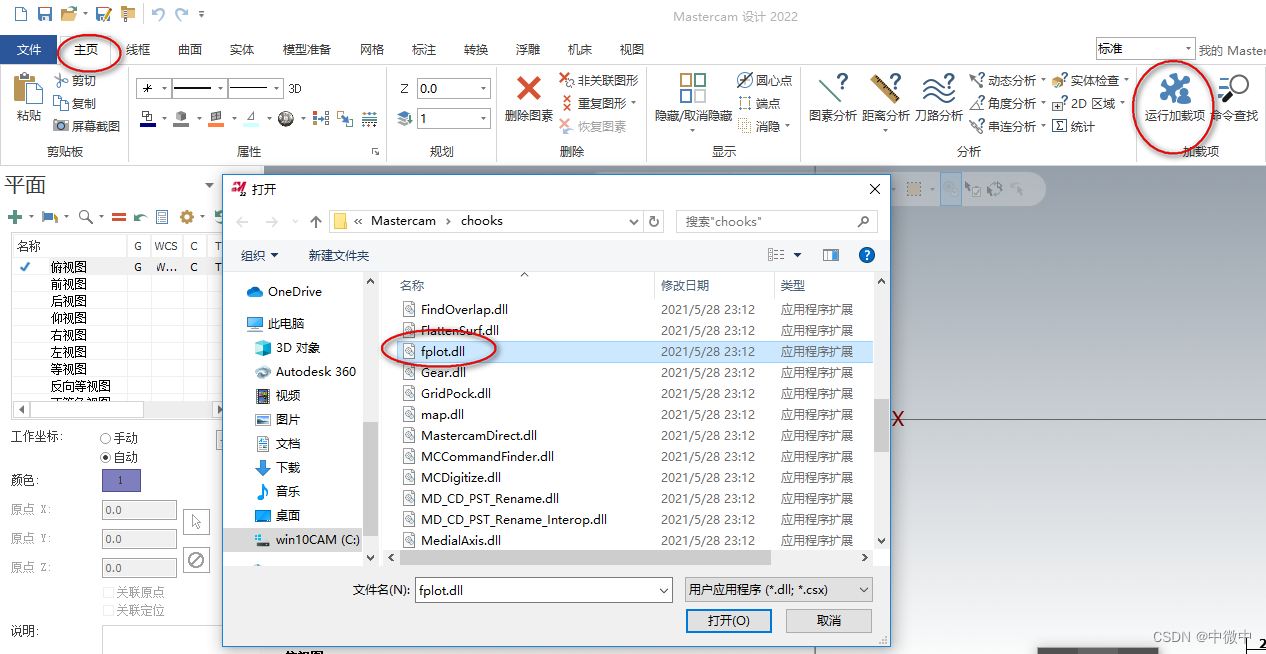1266x654 pixels.
Task: Click 复制 (Copy) button
Action: tap(75, 103)
